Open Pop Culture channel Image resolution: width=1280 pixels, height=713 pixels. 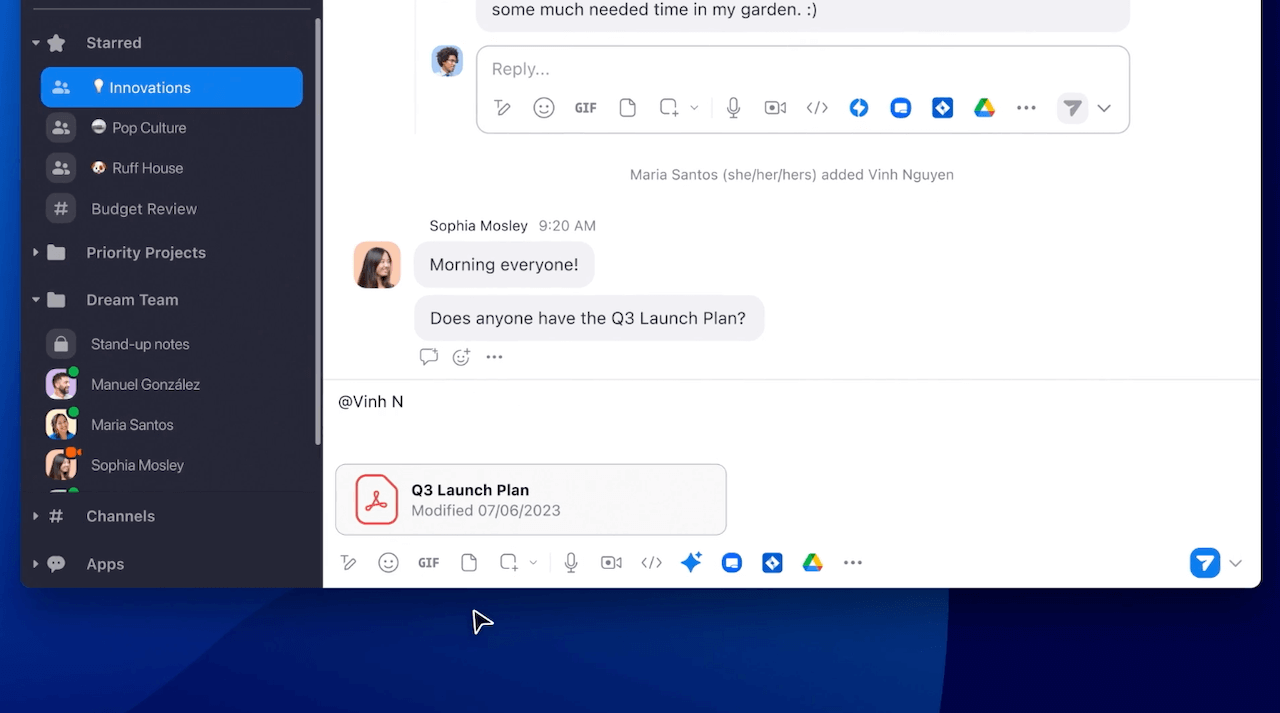172,128
